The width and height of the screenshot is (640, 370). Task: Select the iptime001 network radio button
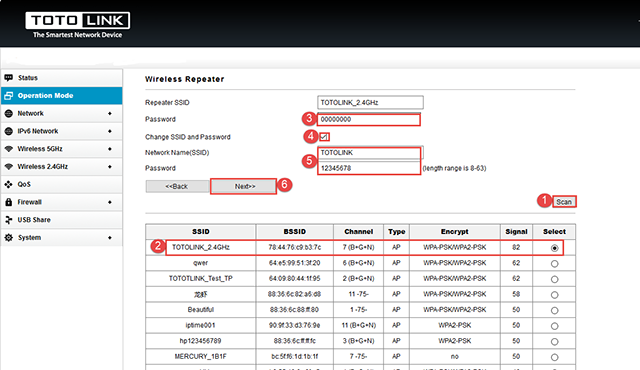tap(554, 326)
